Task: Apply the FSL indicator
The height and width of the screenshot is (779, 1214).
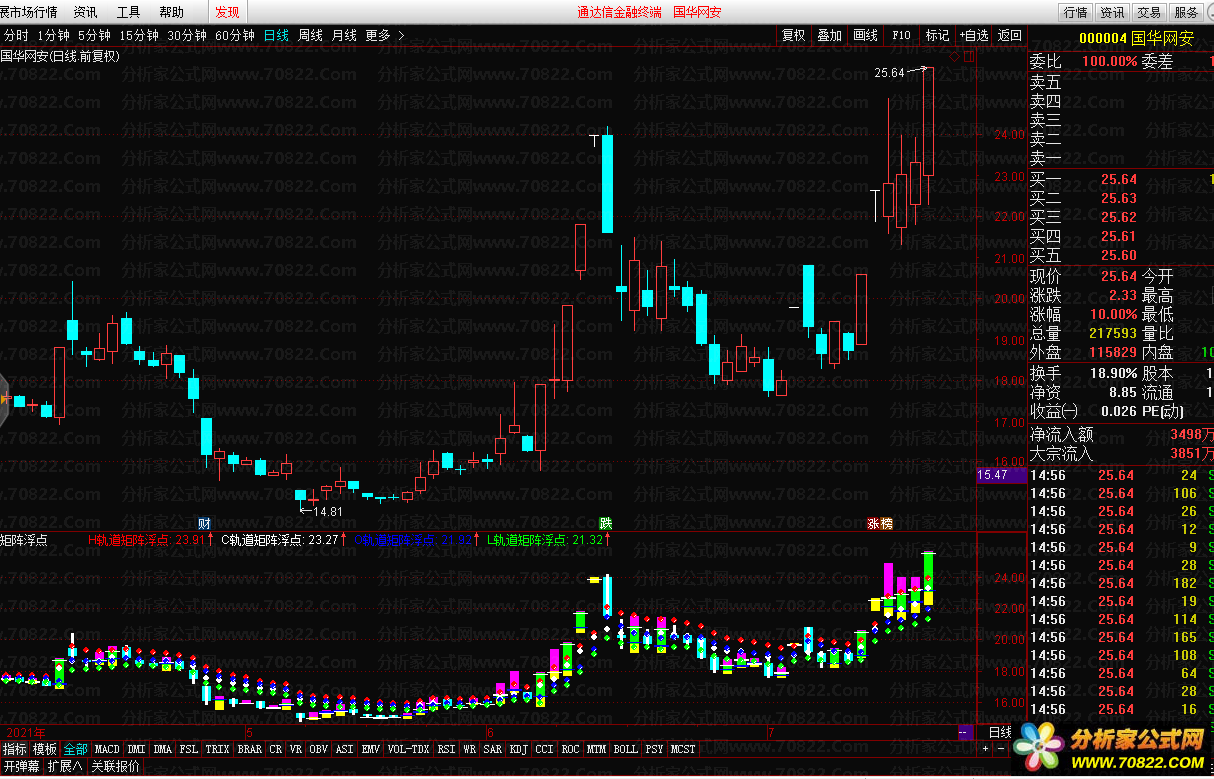Action: [x=189, y=749]
